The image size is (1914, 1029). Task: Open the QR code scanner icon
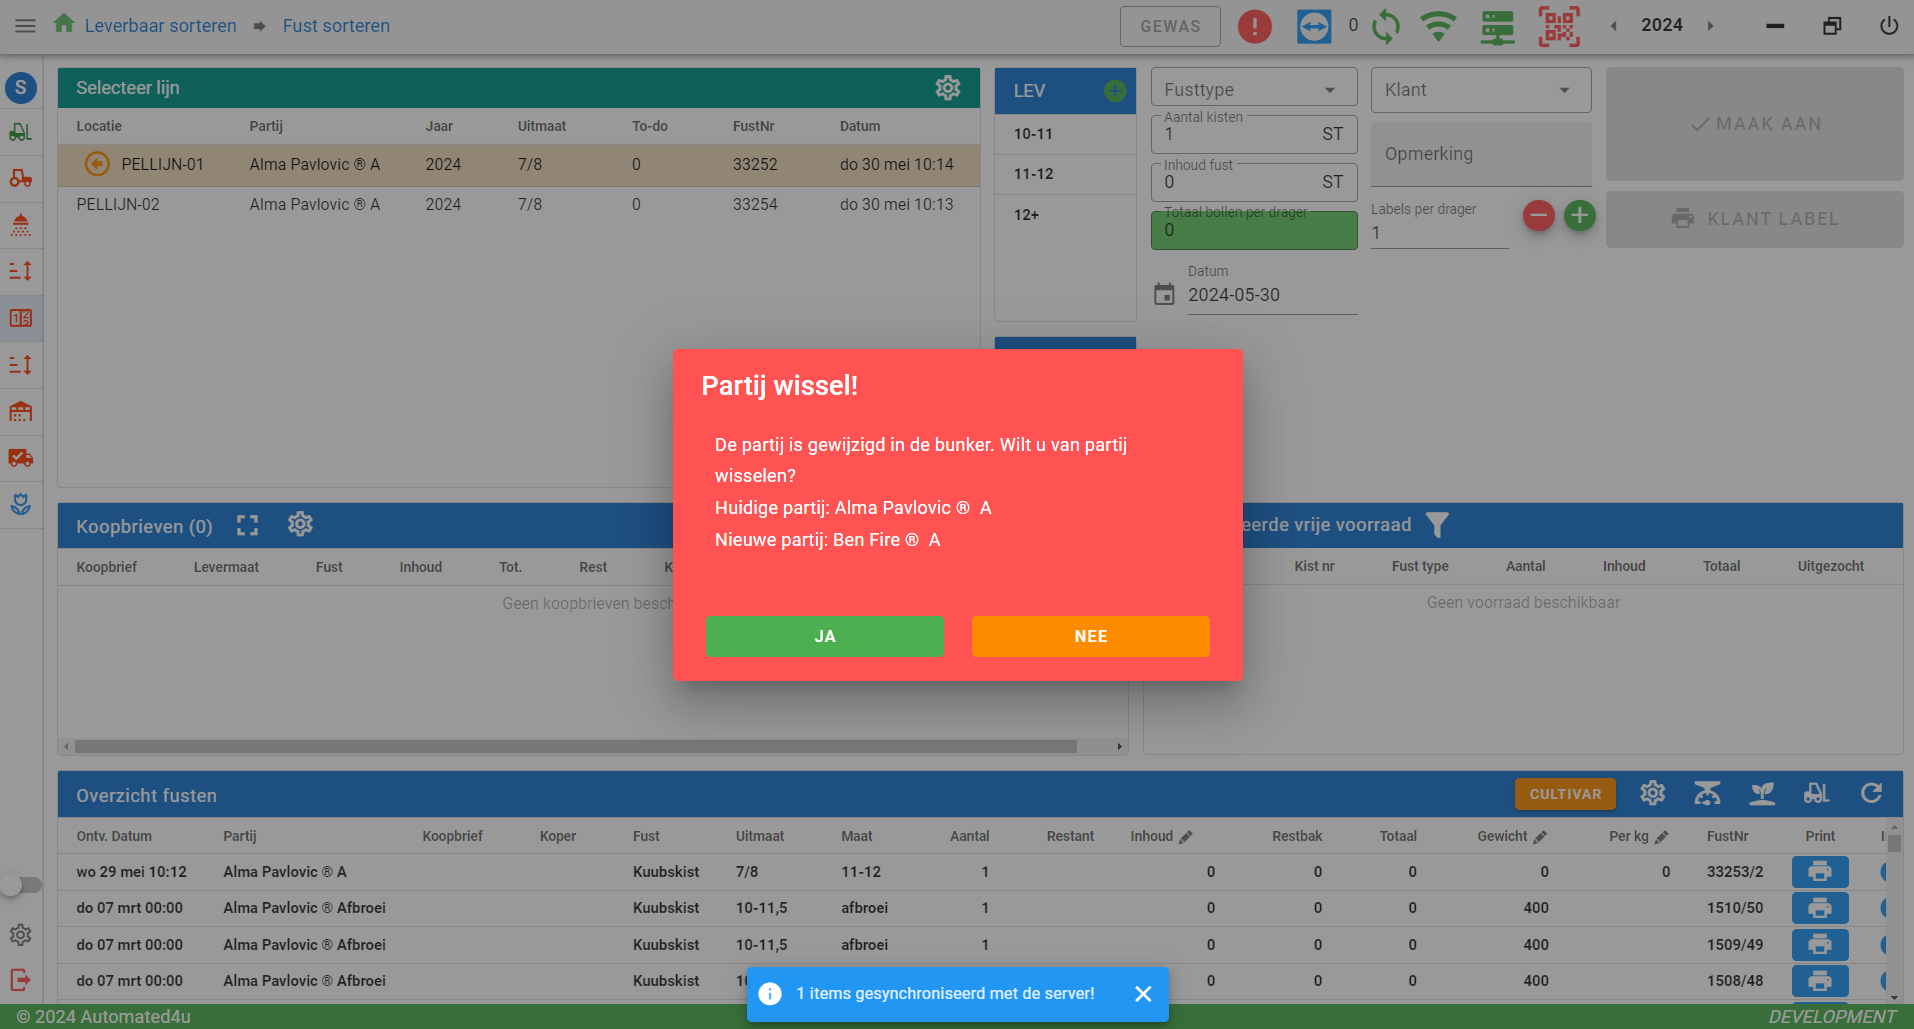(1558, 26)
